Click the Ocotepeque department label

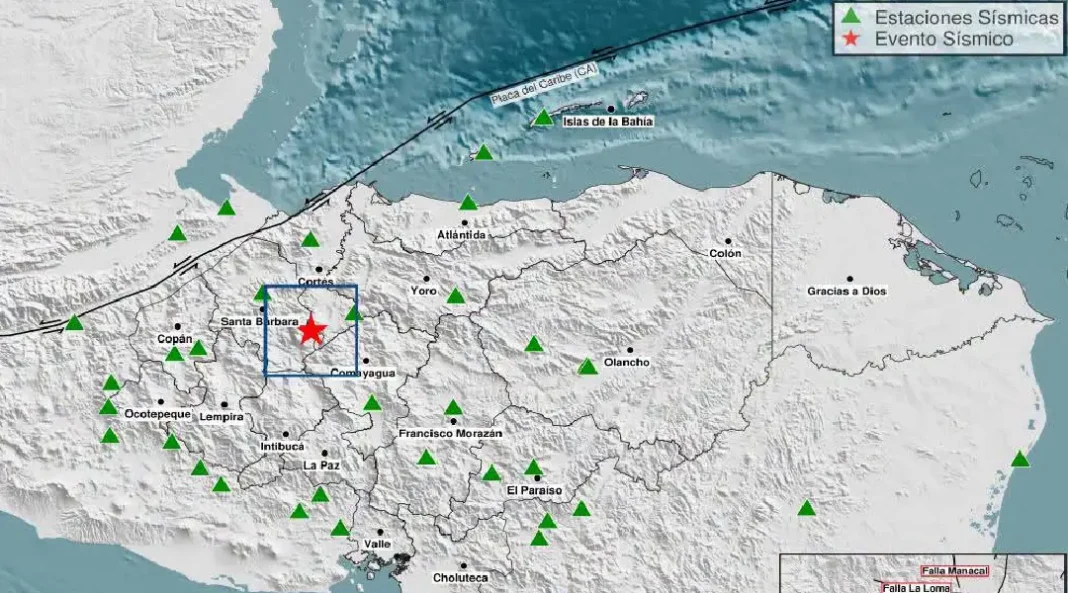click(157, 414)
